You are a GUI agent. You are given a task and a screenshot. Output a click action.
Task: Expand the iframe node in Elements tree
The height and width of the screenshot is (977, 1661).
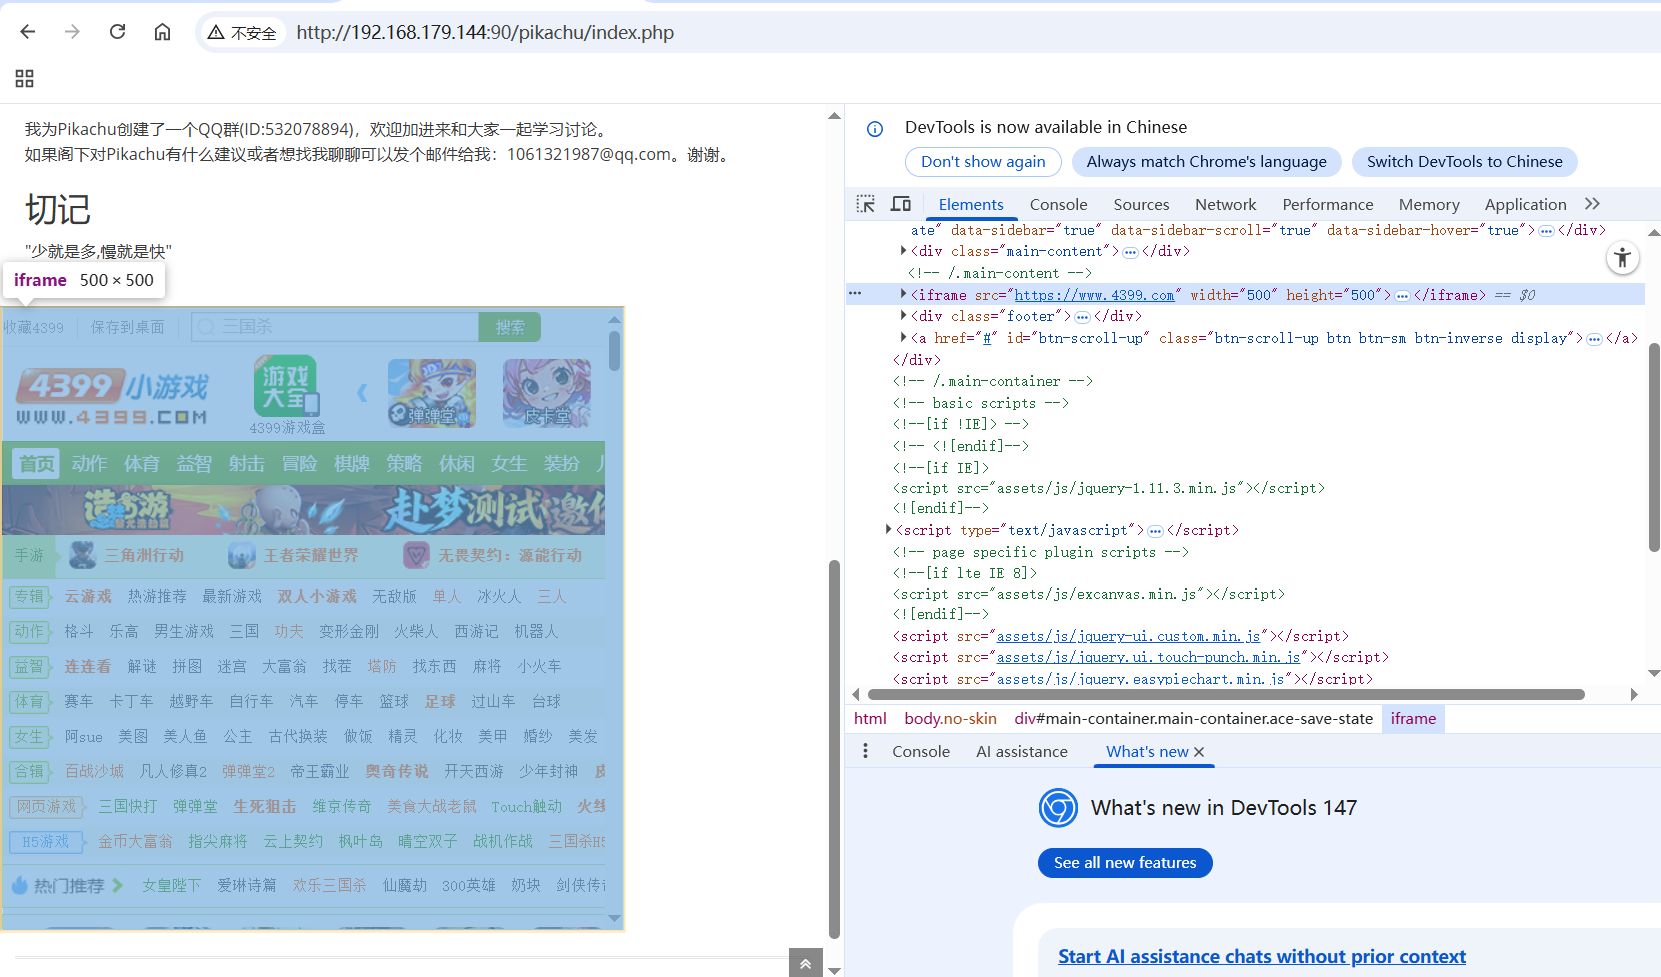pyautogui.click(x=903, y=294)
